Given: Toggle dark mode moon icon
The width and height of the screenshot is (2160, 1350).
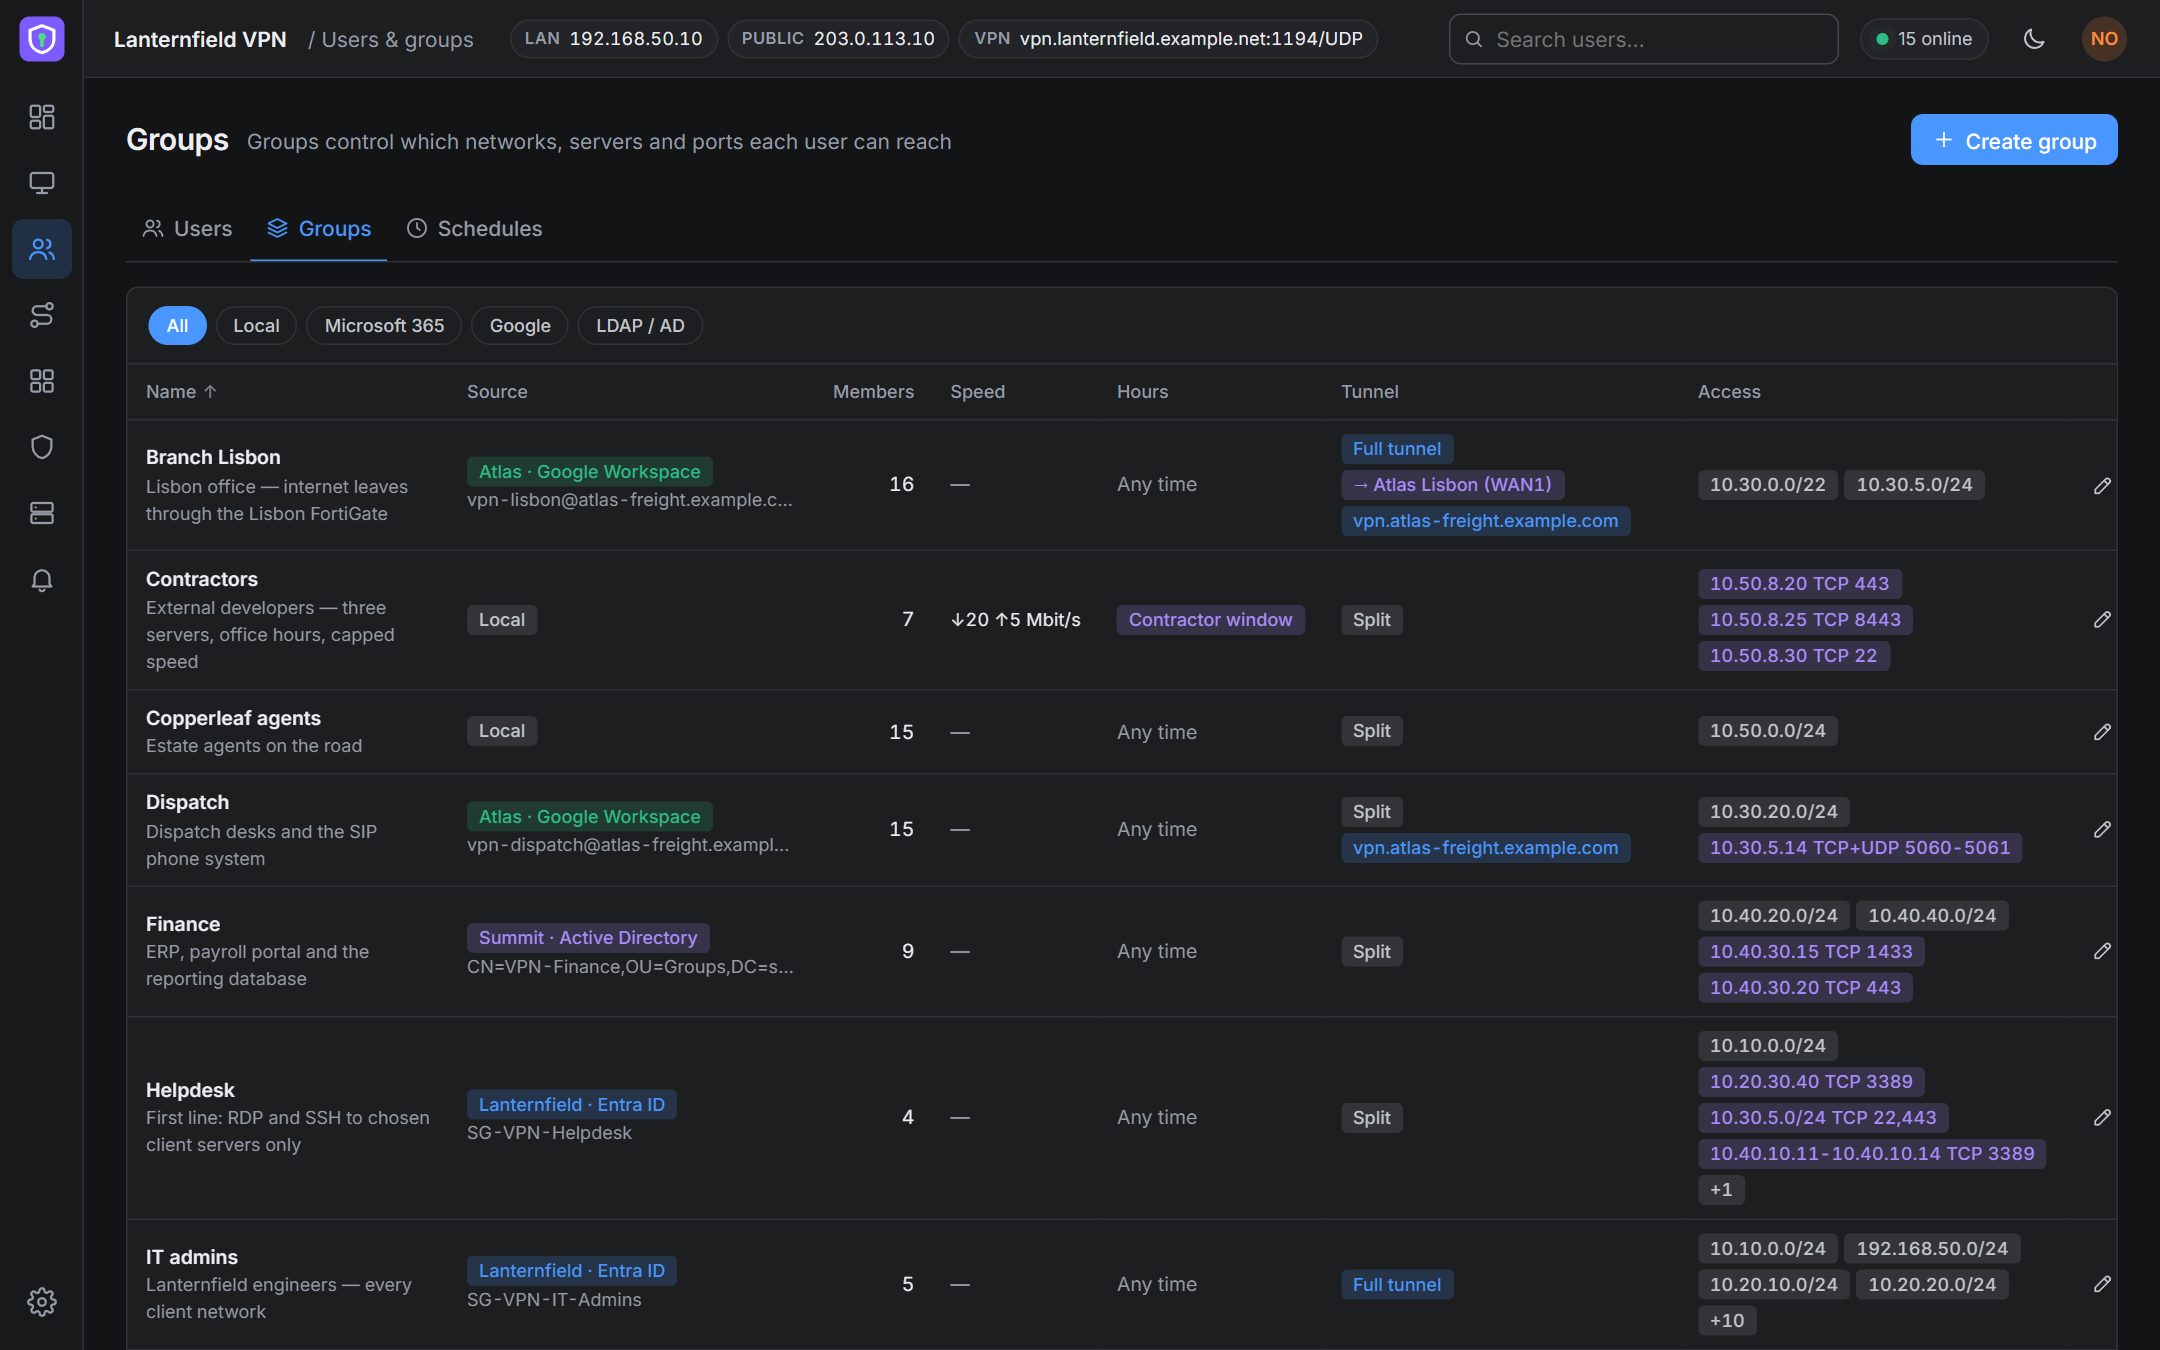Looking at the screenshot, I should 2034,39.
